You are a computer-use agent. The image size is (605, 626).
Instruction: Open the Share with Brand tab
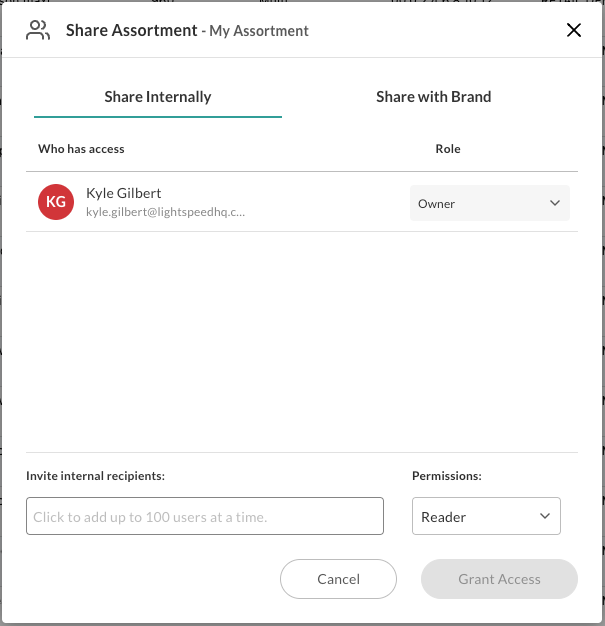tap(433, 97)
